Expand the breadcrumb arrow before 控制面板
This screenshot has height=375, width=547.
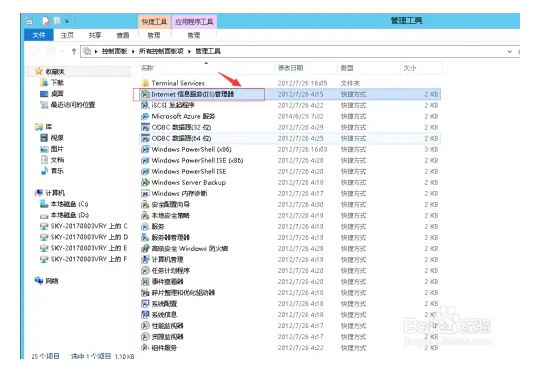[96, 52]
